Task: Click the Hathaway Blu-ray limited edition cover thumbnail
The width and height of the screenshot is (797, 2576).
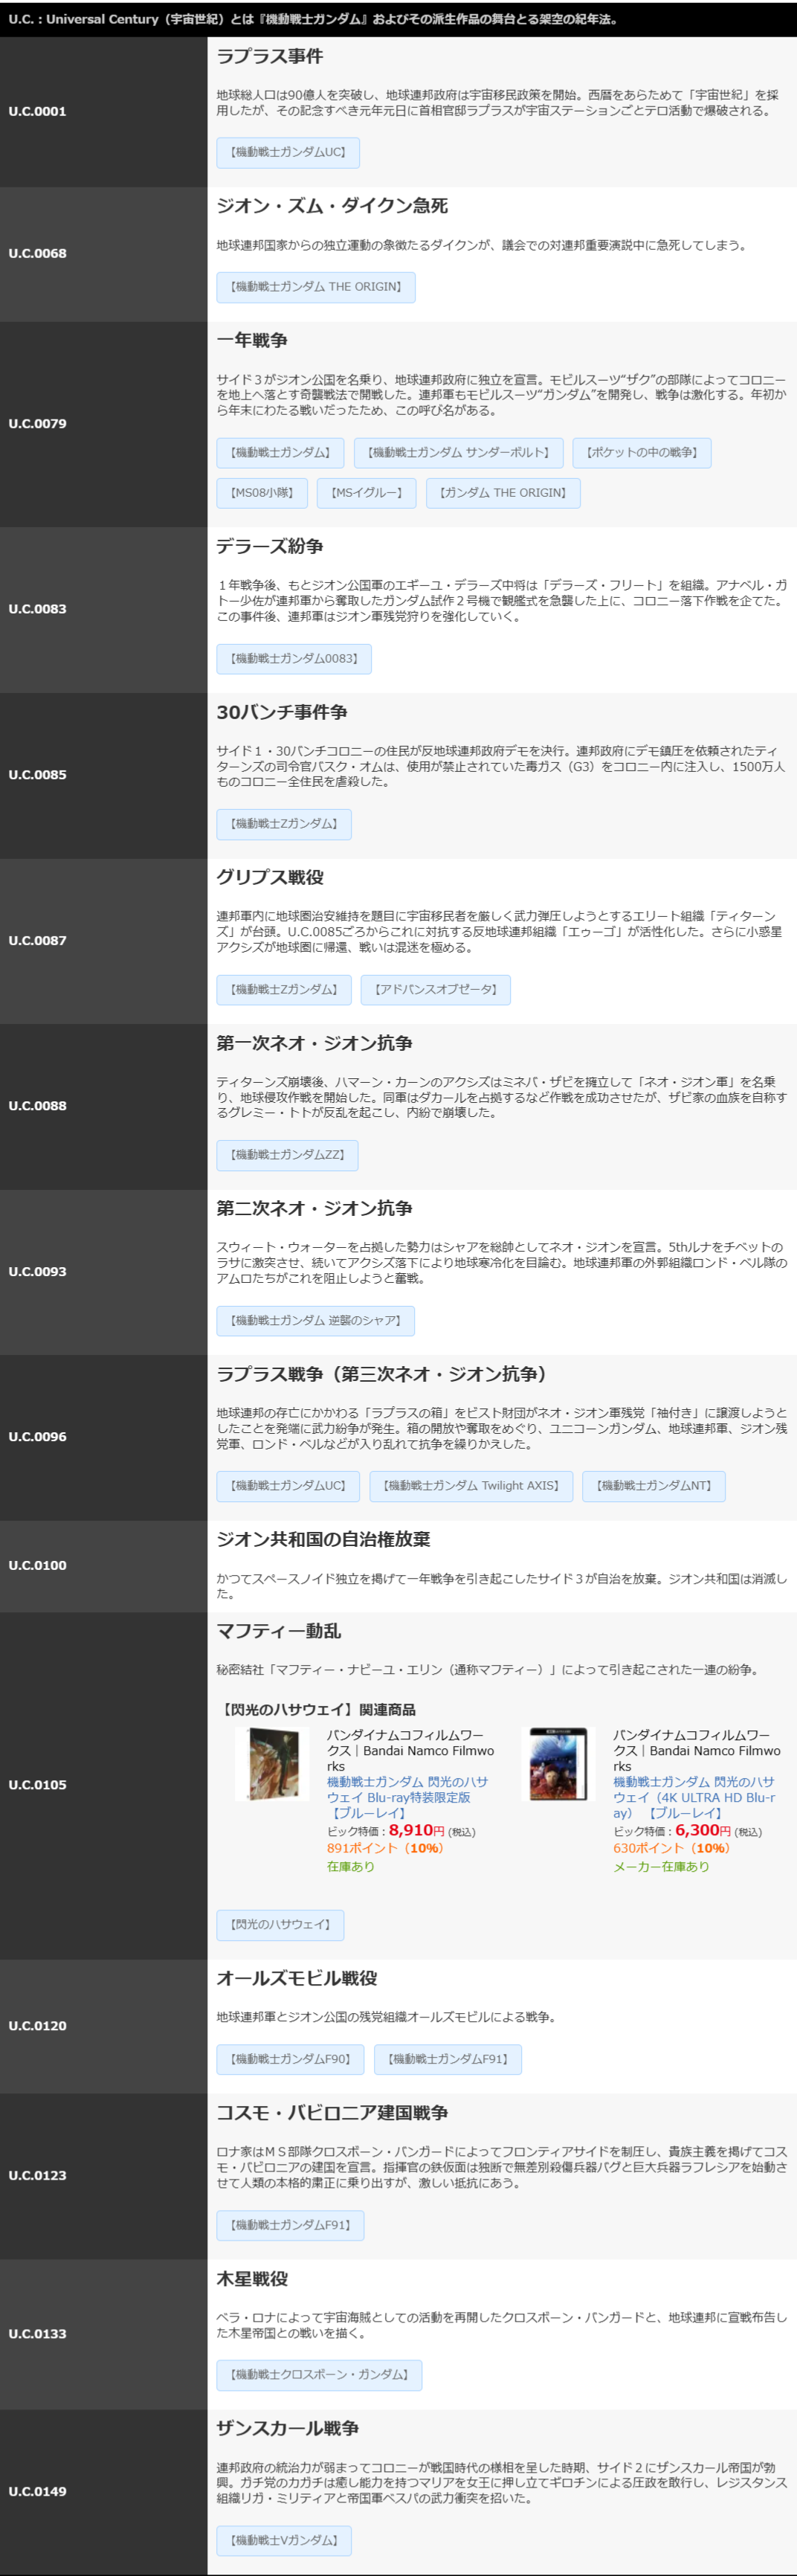Action: [272, 1764]
